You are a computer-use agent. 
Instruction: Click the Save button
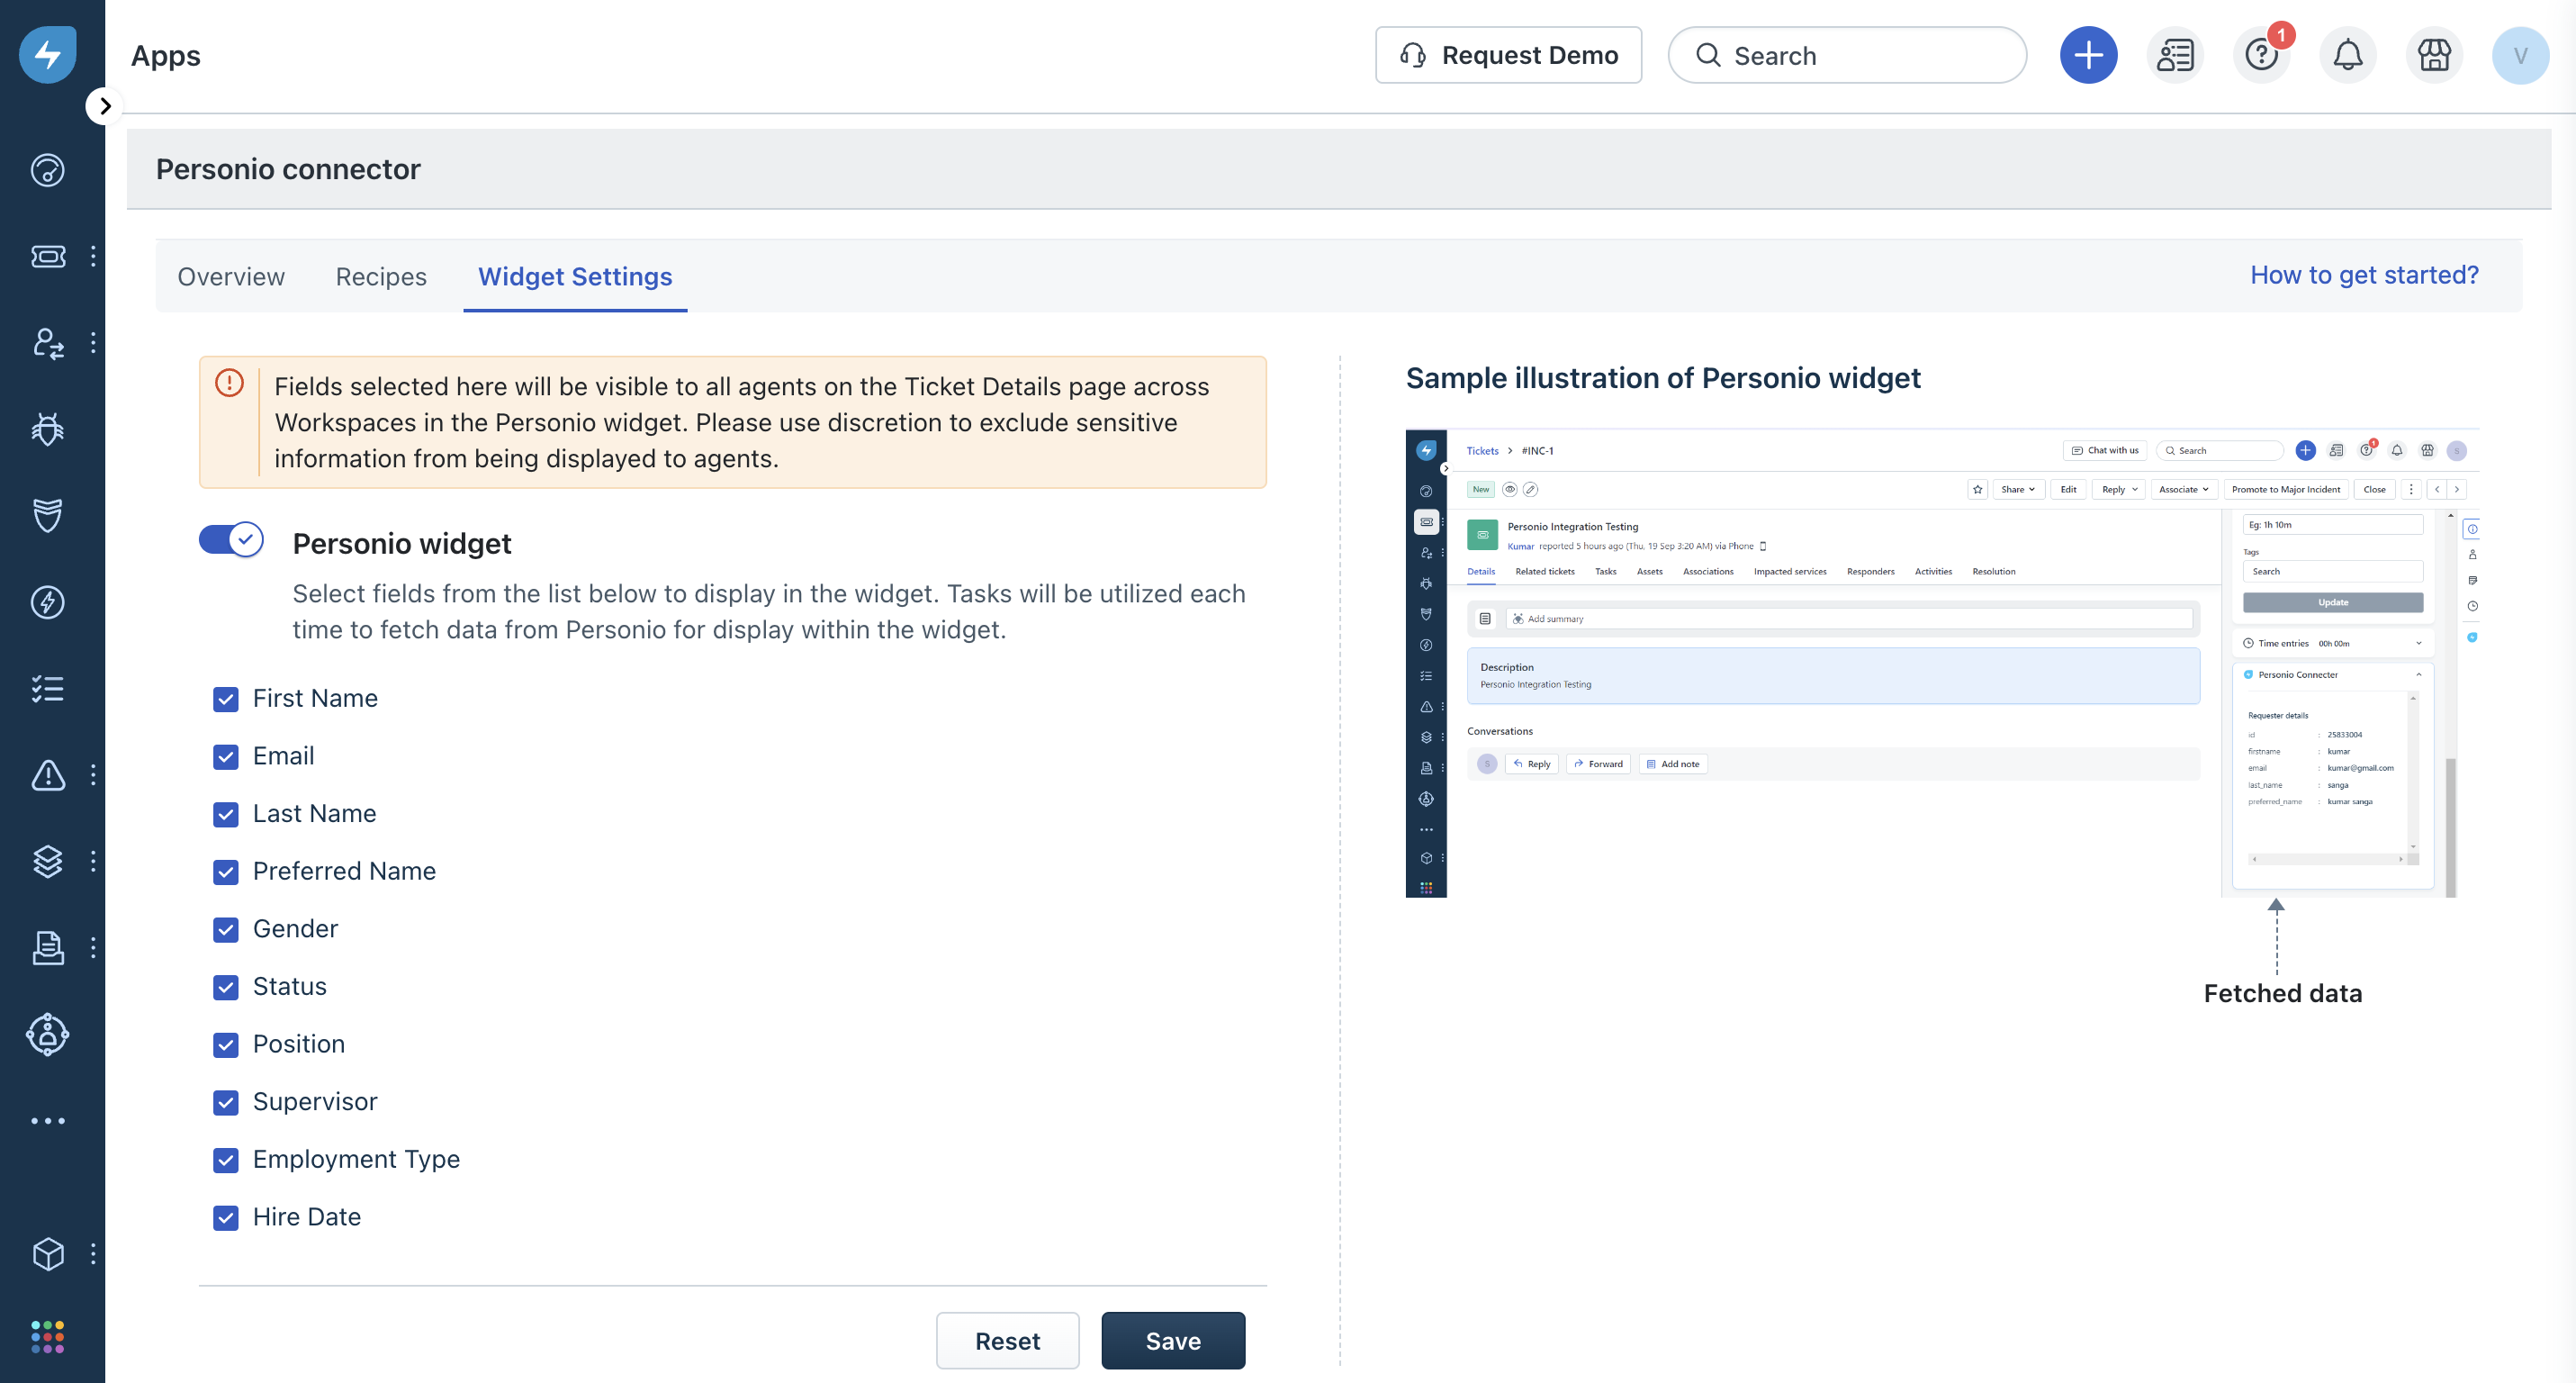(1172, 1341)
